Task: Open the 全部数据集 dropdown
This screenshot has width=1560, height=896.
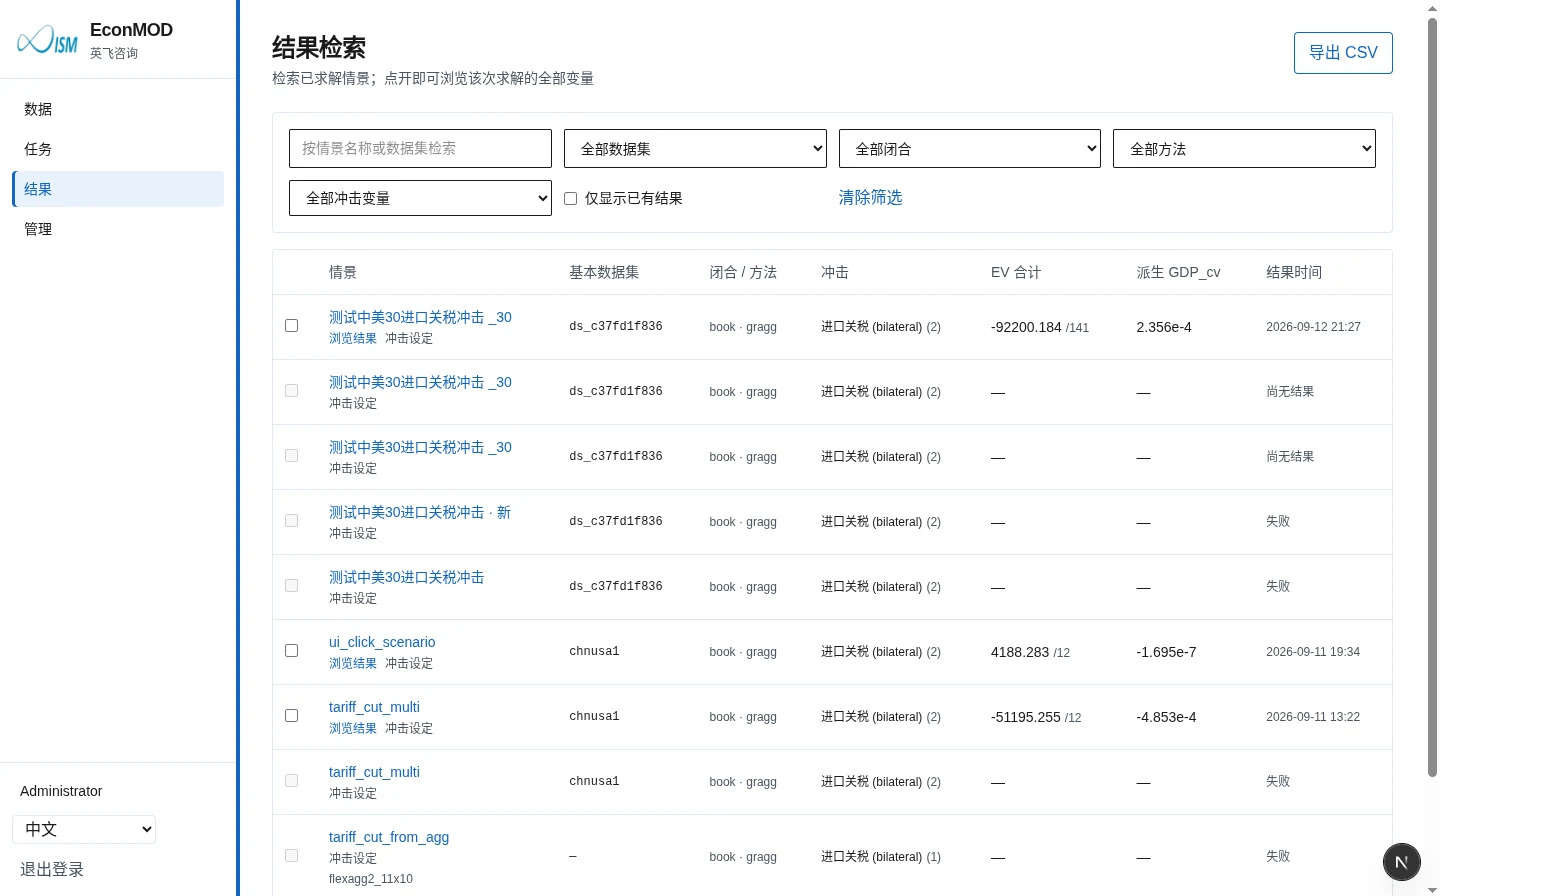Action: [x=695, y=148]
